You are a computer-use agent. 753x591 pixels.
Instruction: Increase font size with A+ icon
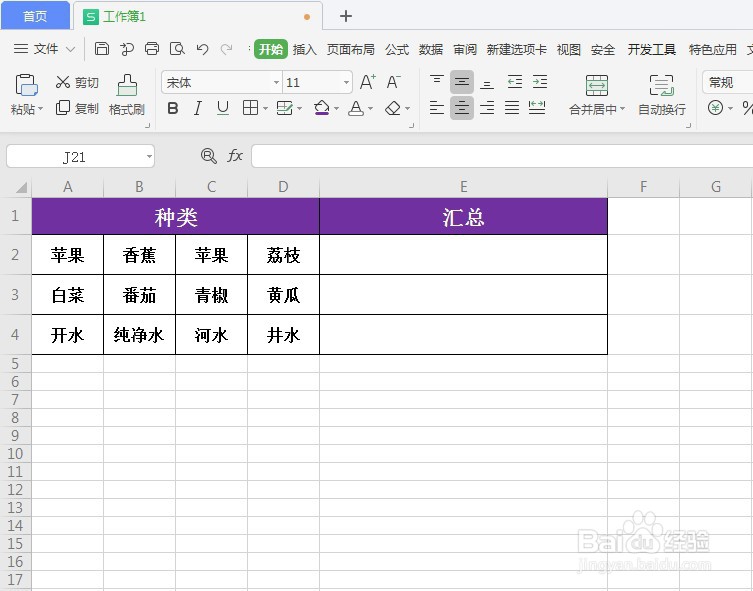[x=367, y=82]
